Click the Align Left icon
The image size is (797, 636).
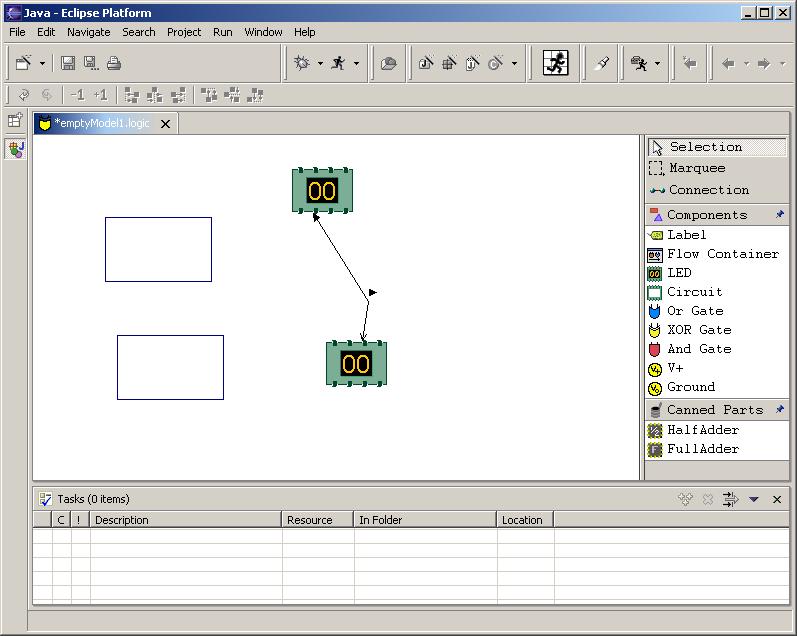point(132,95)
